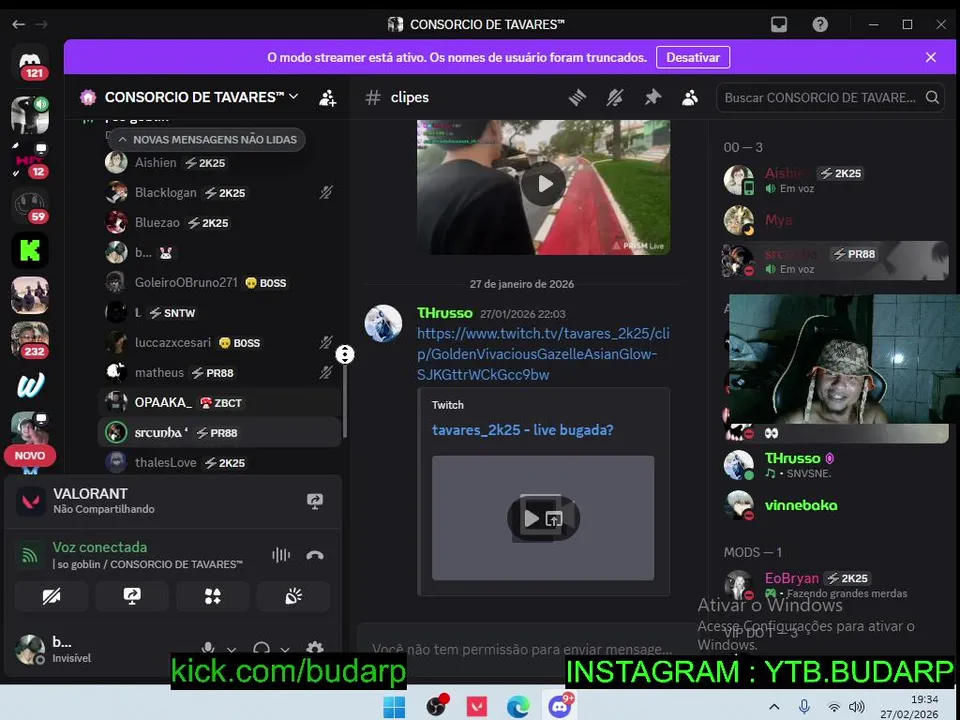Open the W server icon in sidebar
The image size is (960, 720).
coord(30,385)
